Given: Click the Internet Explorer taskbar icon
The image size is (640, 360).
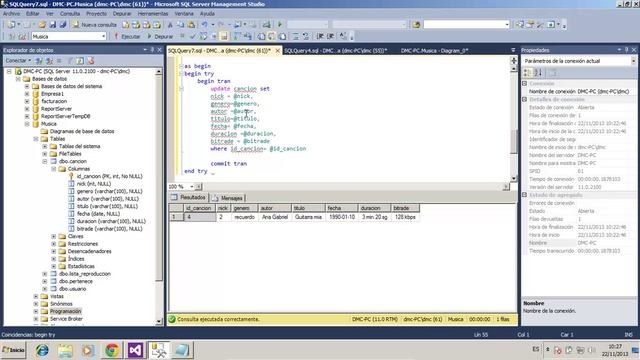Looking at the screenshot, I should [x=42, y=350].
